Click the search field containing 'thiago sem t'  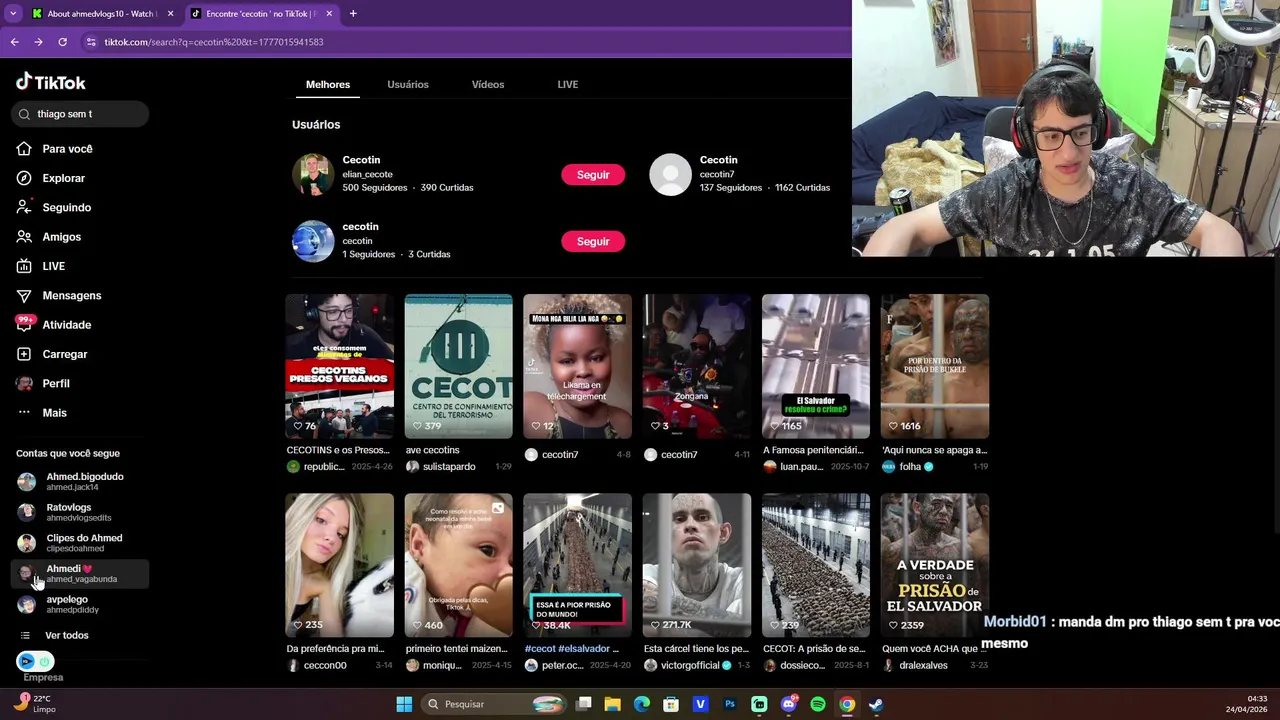82,114
